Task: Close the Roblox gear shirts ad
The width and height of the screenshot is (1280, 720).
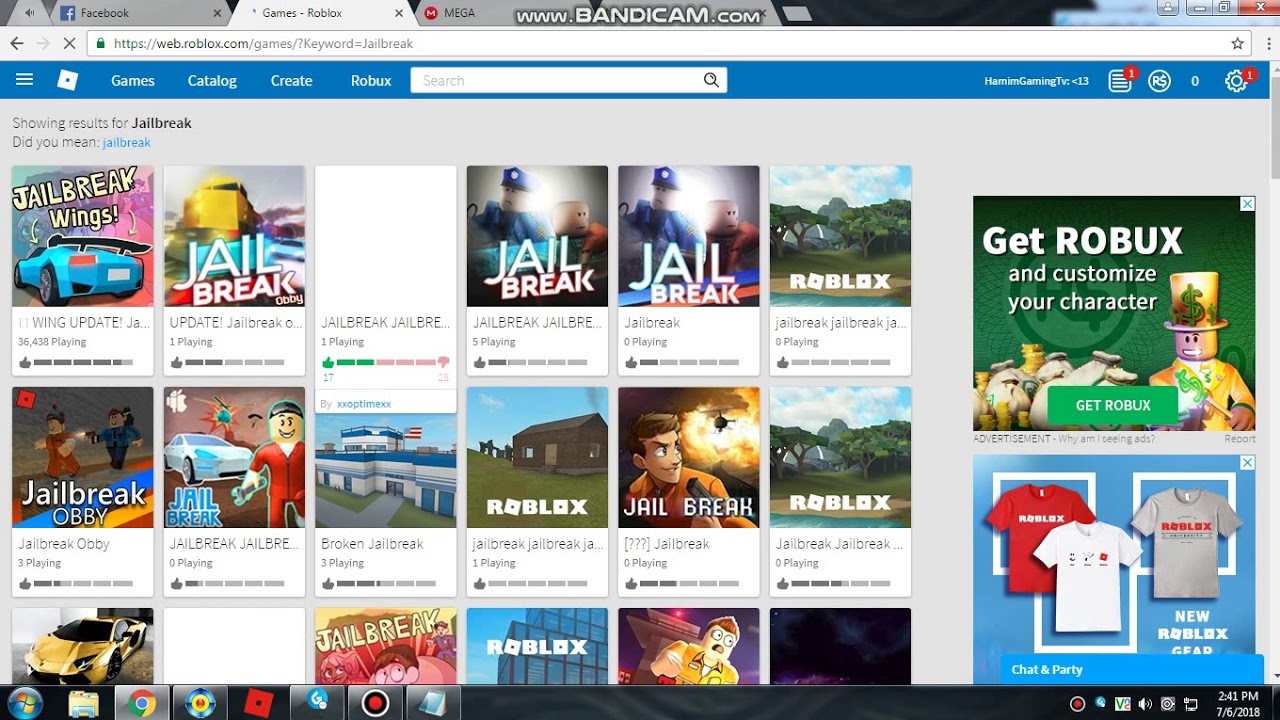Action: coord(1247,463)
